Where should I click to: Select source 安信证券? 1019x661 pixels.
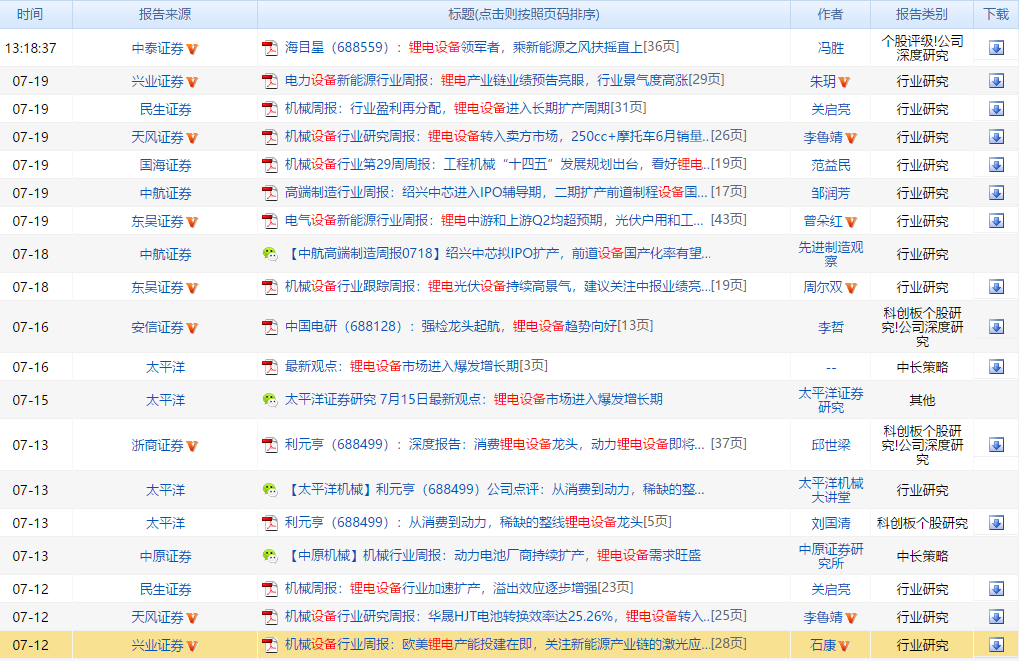click(x=158, y=328)
